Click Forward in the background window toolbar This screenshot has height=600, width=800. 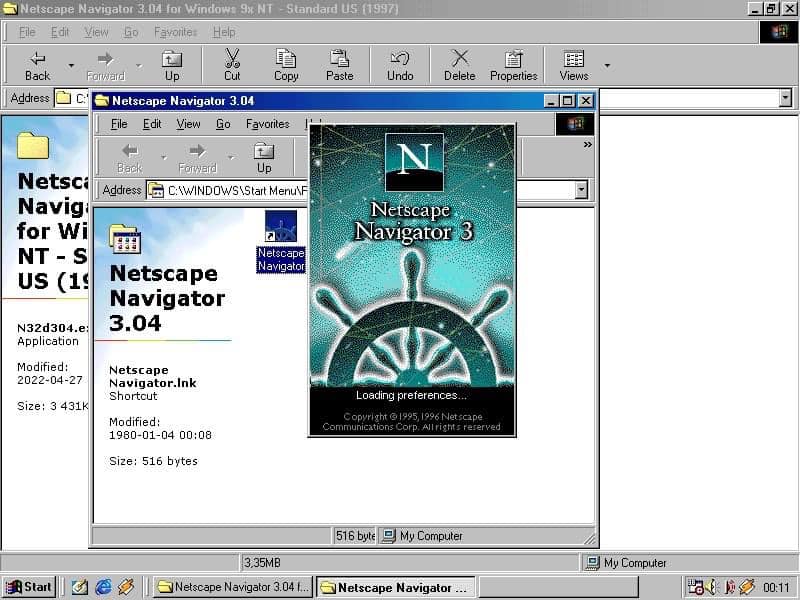click(x=105, y=66)
